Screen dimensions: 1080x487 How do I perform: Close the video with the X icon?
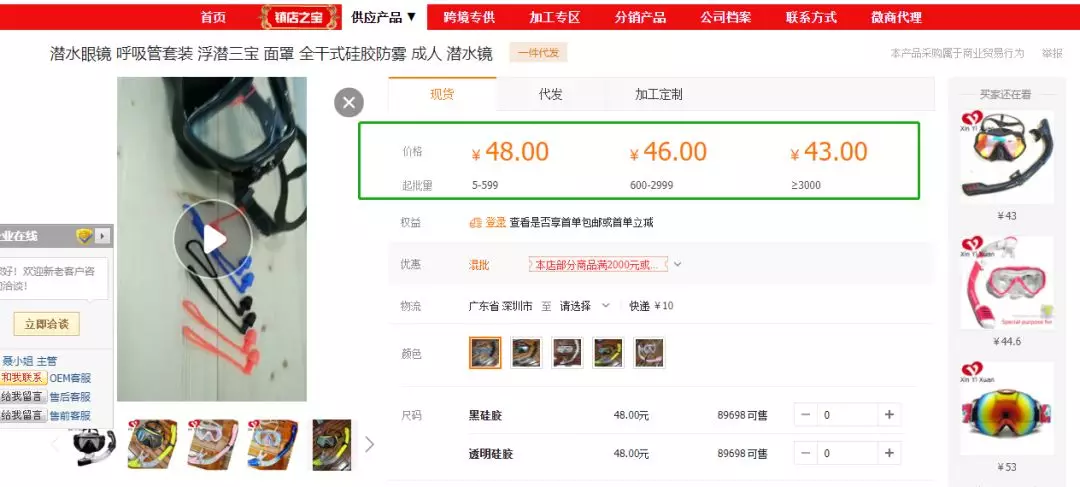tap(349, 103)
